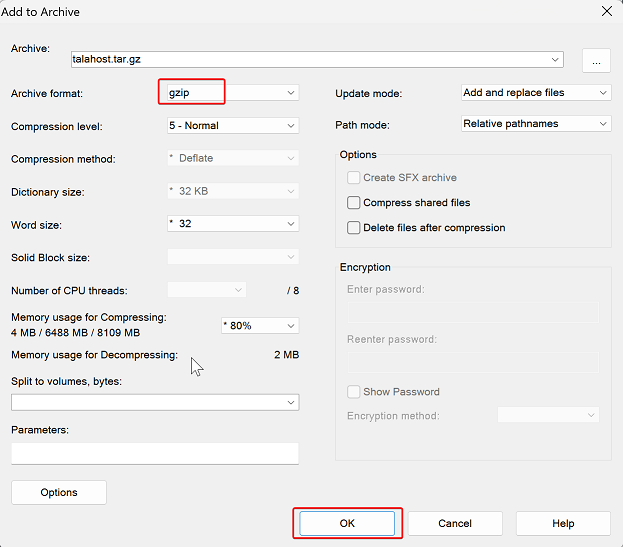Open the Number of CPU threads dropdown
The width and height of the screenshot is (623, 547).
coord(207,290)
